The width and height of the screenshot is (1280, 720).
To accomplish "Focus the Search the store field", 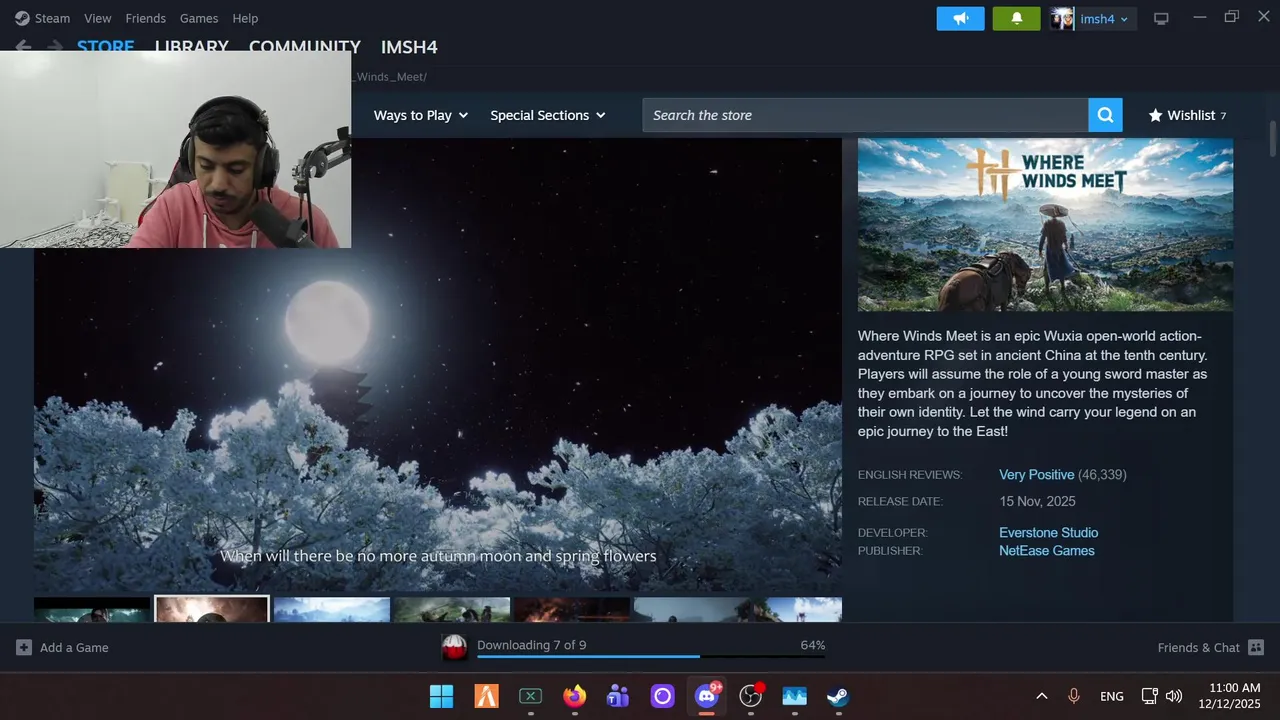I will coord(865,115).
